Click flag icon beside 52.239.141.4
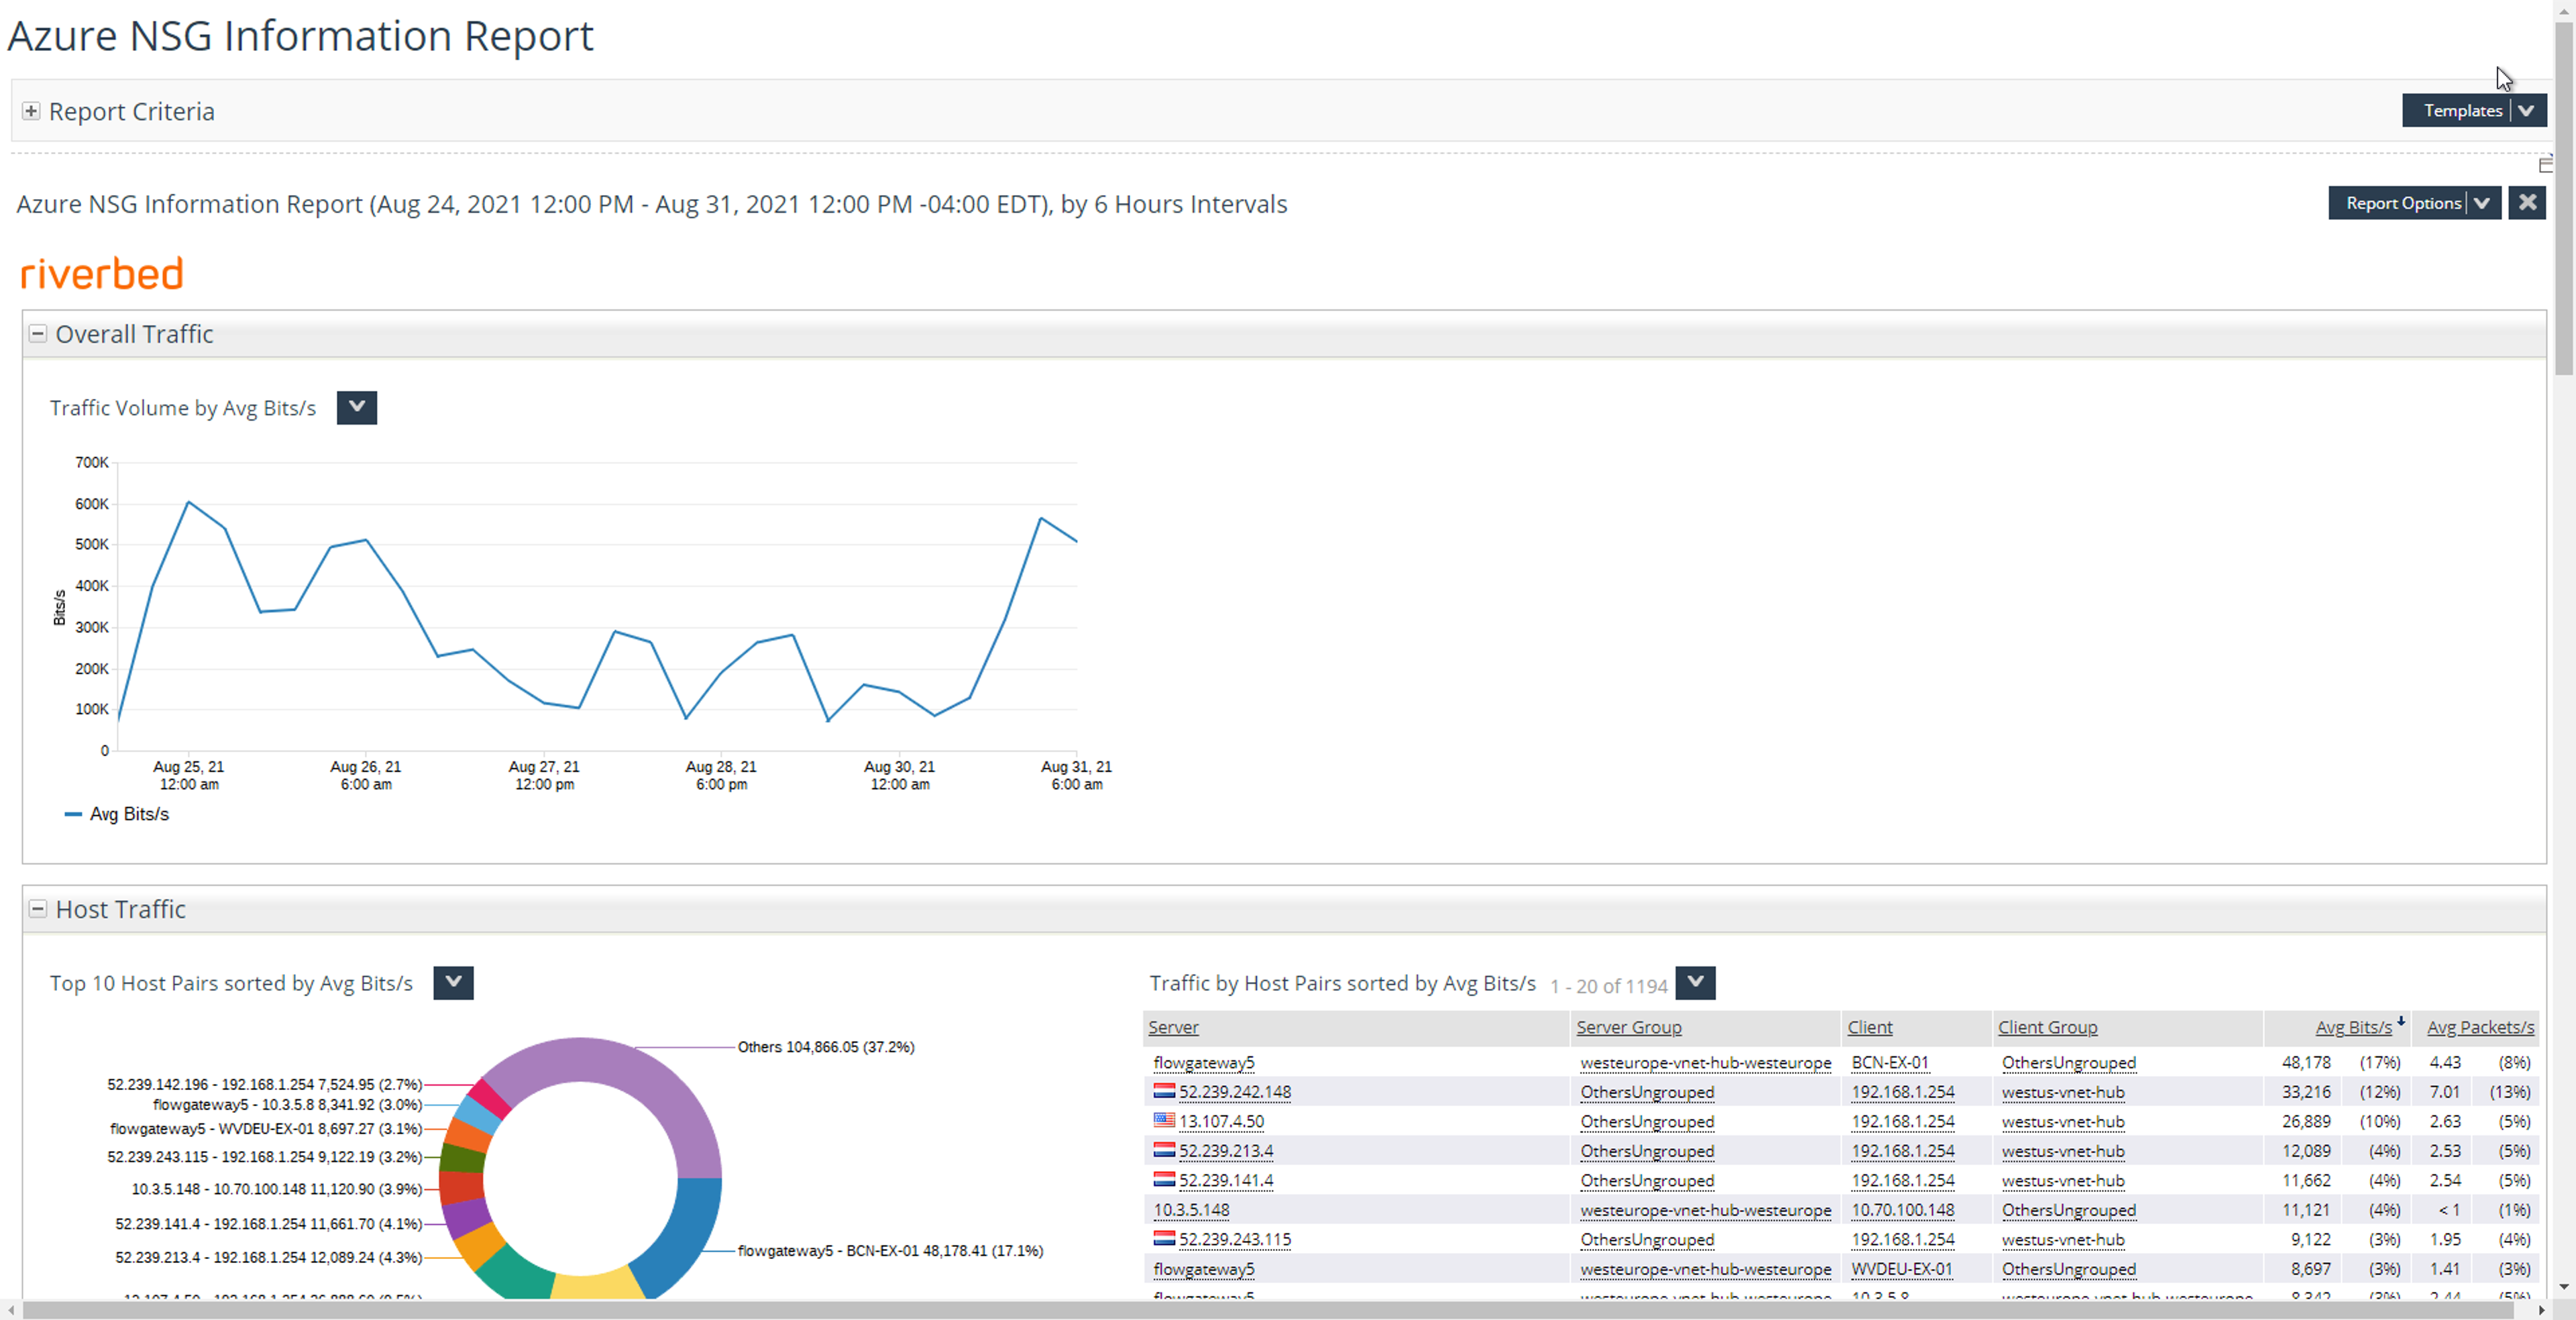 1164,1179
